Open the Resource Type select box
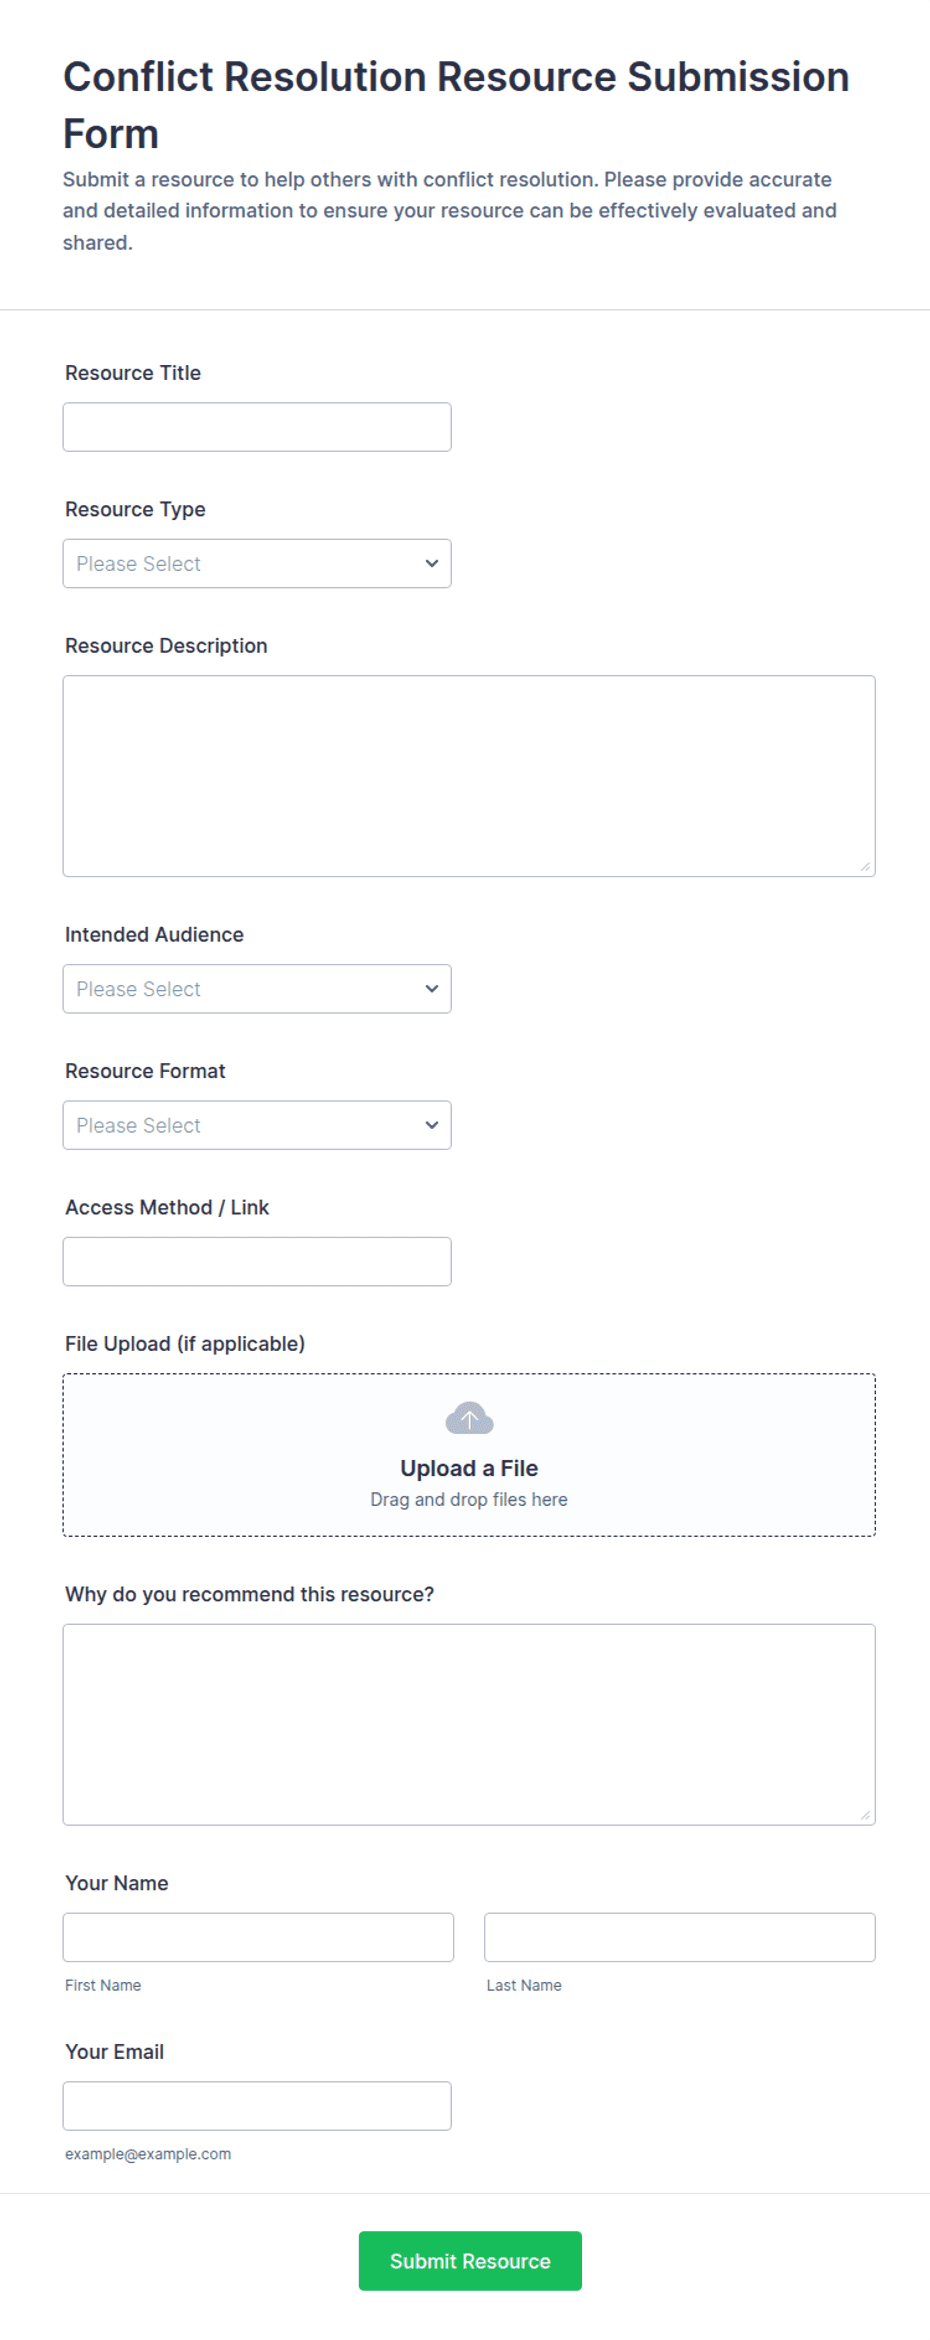 click(x=257, y=563)
